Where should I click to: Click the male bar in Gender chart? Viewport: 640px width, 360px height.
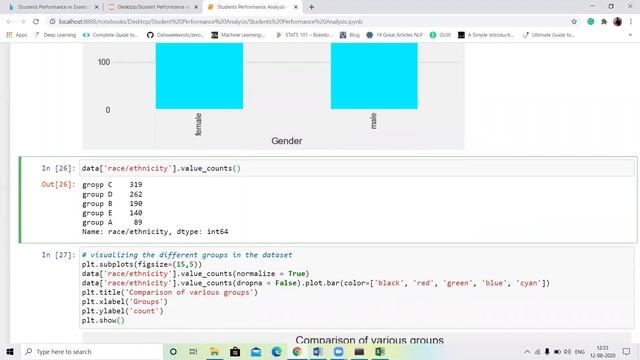(x=374, y=76)
